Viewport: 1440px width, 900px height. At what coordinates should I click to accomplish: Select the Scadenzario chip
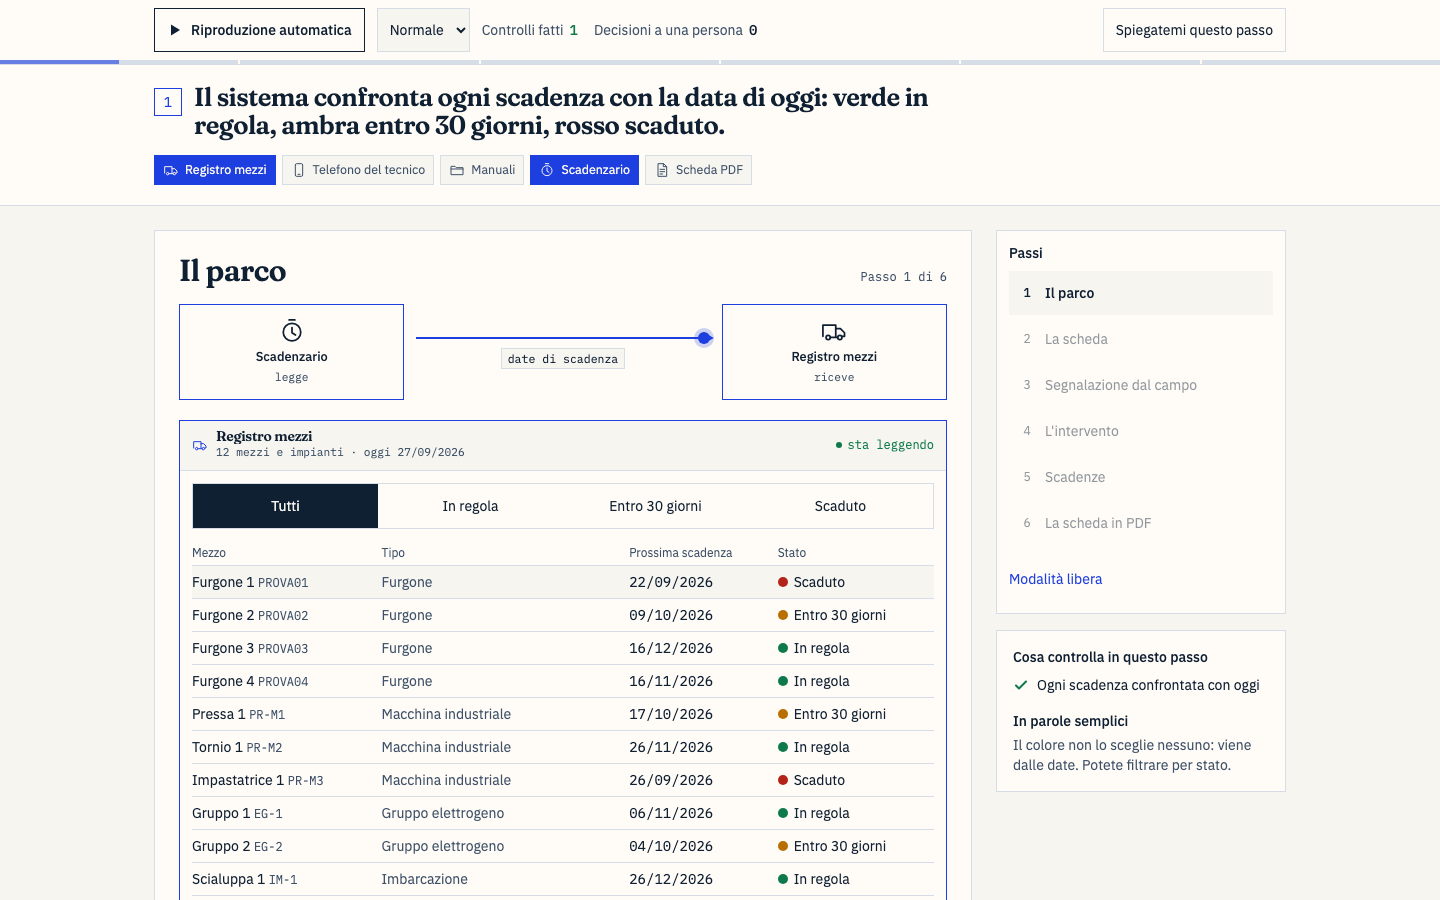point(584,170)
